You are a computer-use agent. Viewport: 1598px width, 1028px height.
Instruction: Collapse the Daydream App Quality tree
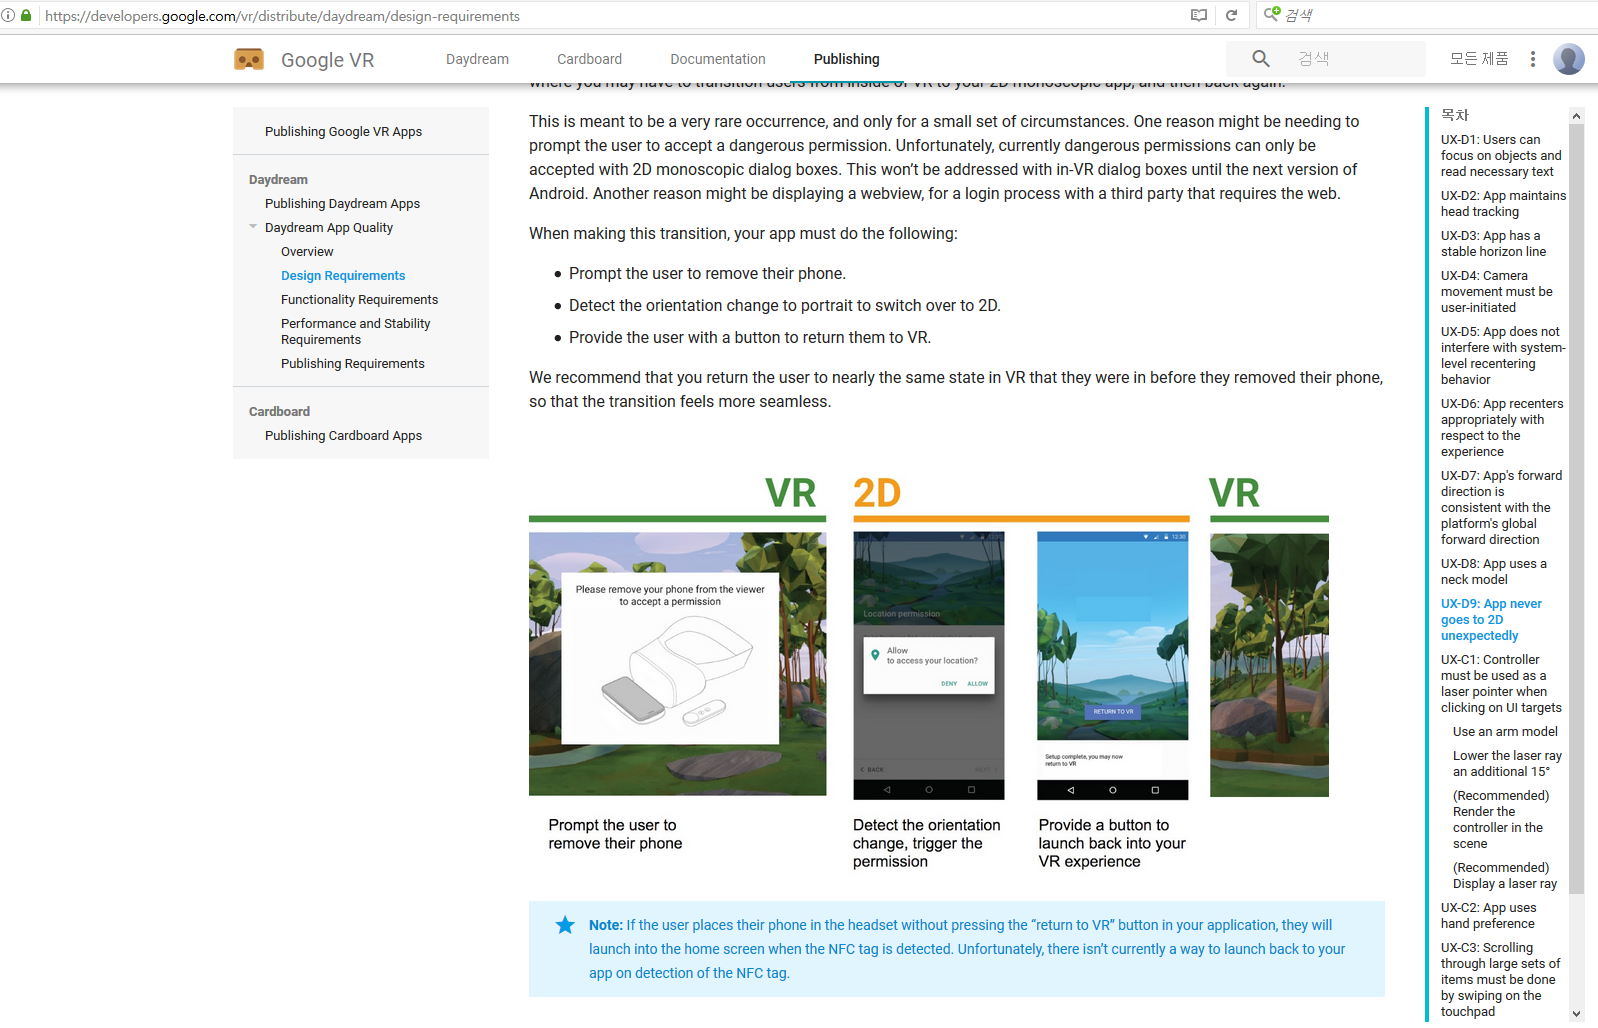pyautogui.click(x=253, y=227)
